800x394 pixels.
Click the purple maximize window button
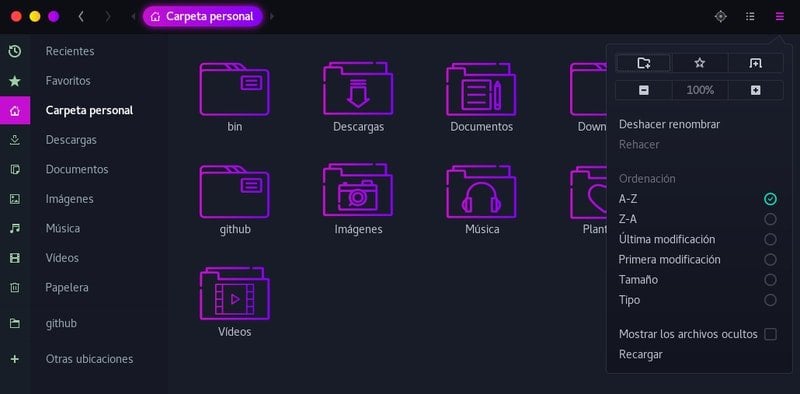(x=54, y=16)
